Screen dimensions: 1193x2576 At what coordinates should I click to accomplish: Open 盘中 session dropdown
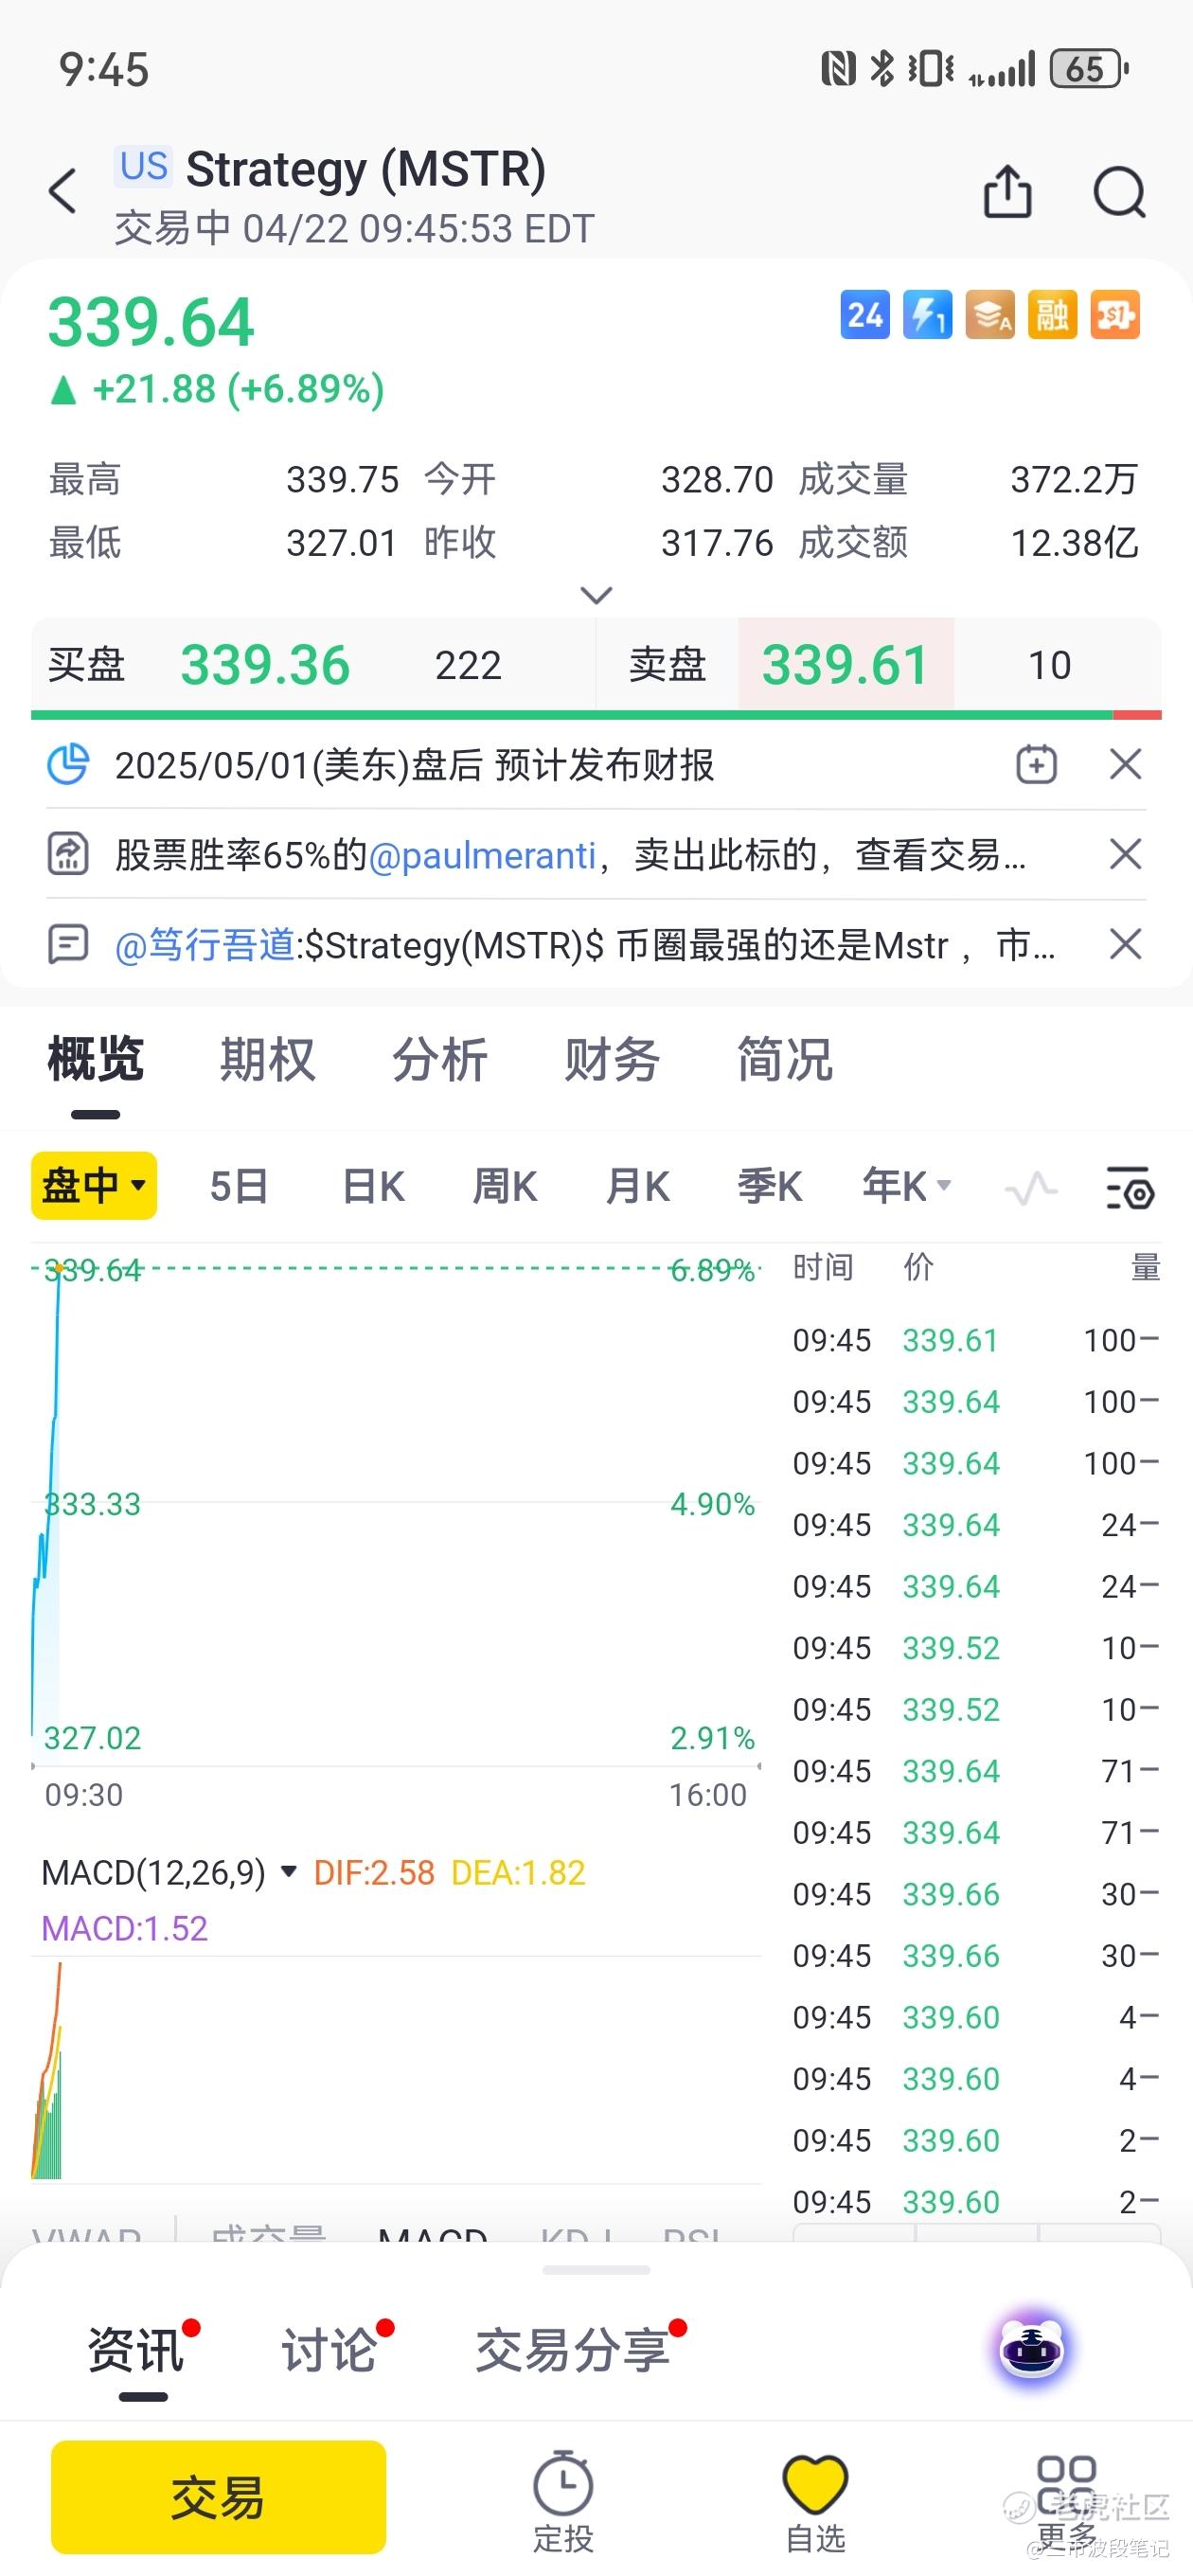(94, 1186)
